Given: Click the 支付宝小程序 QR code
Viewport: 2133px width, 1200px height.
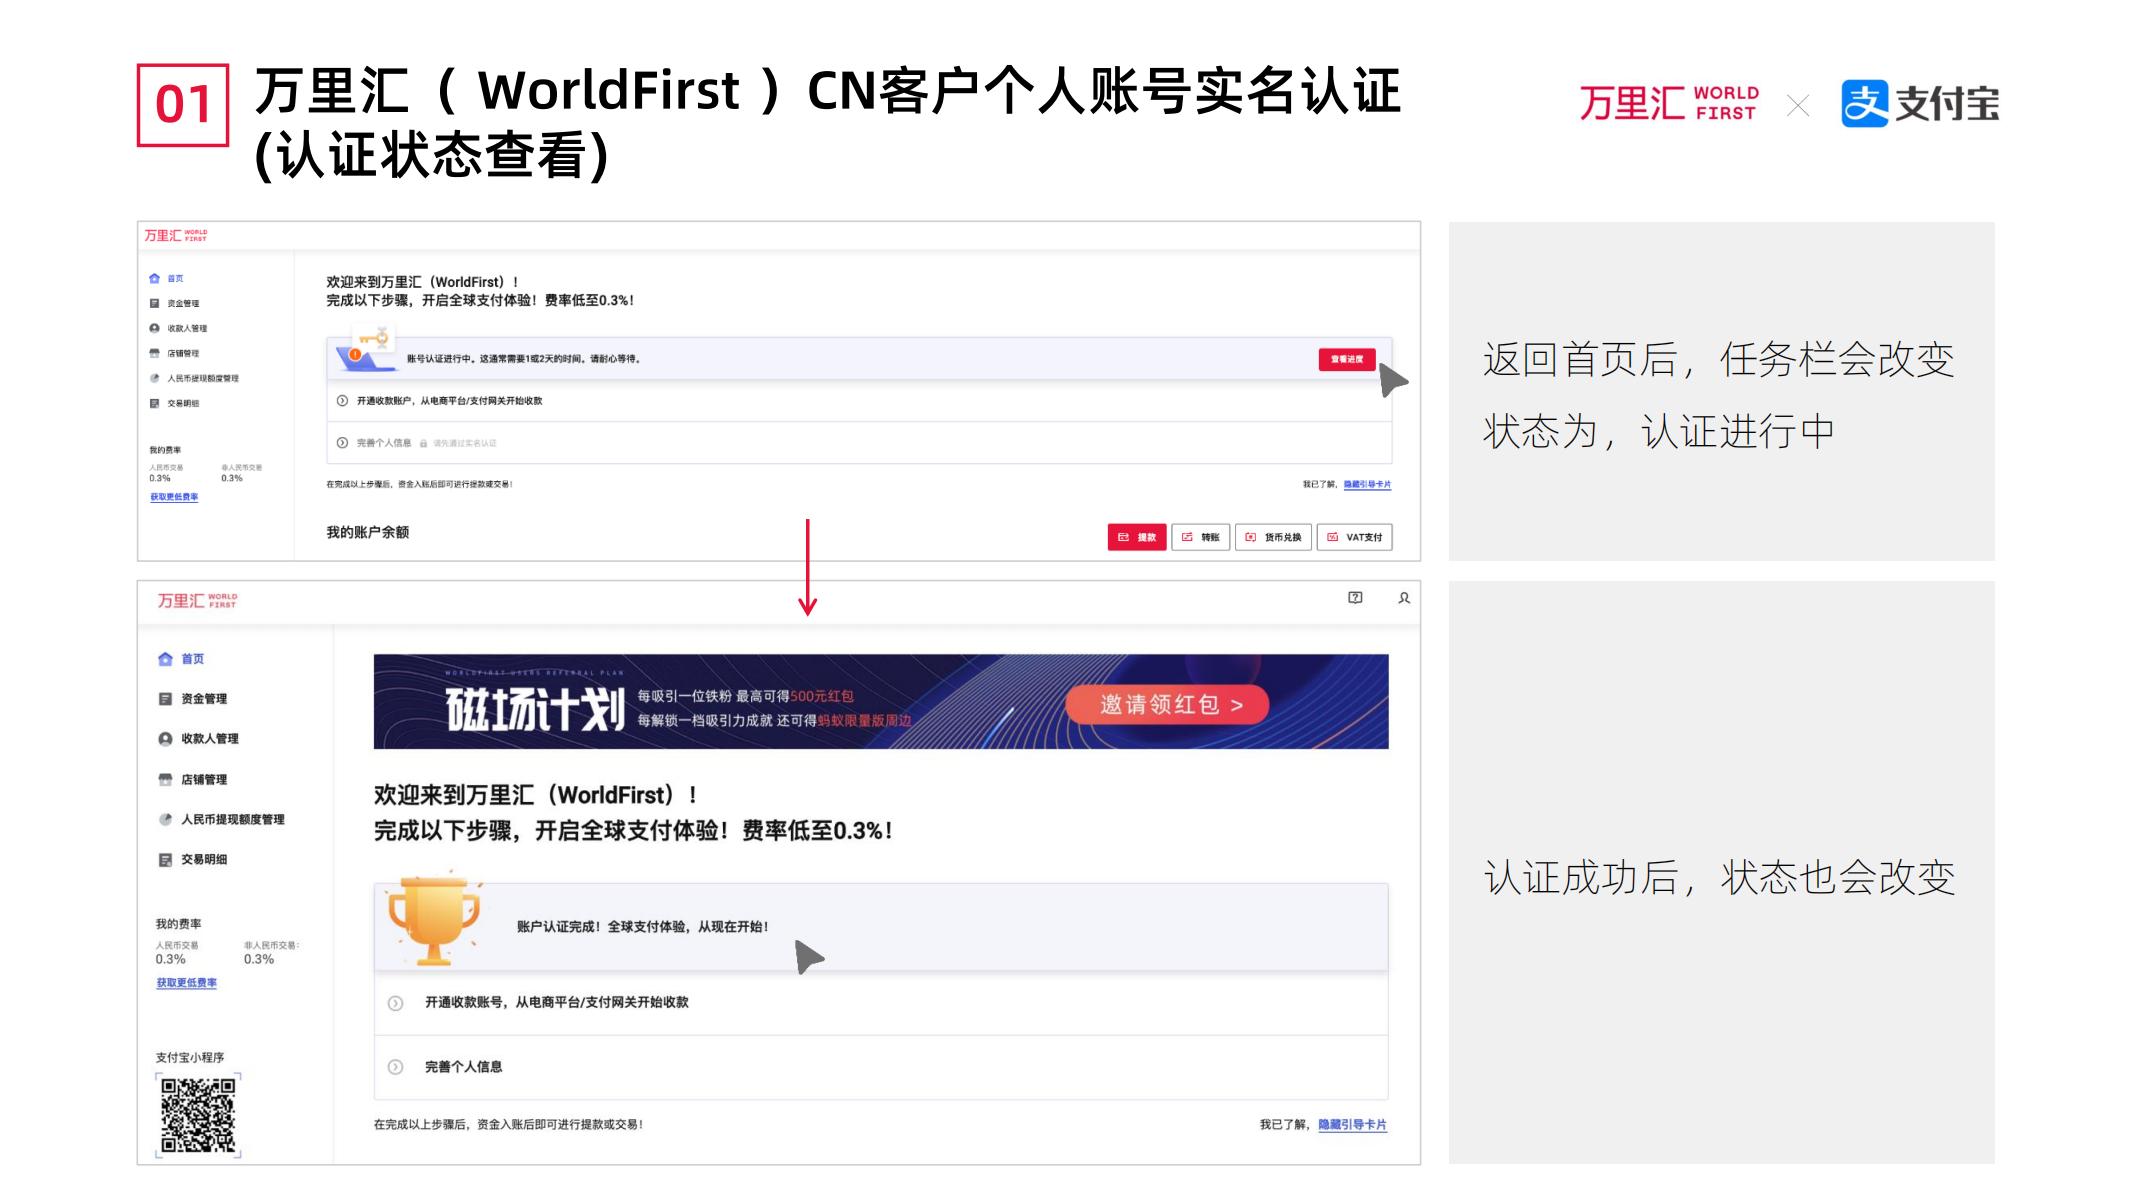Looking at the screenshot, I should (198, 1116).
